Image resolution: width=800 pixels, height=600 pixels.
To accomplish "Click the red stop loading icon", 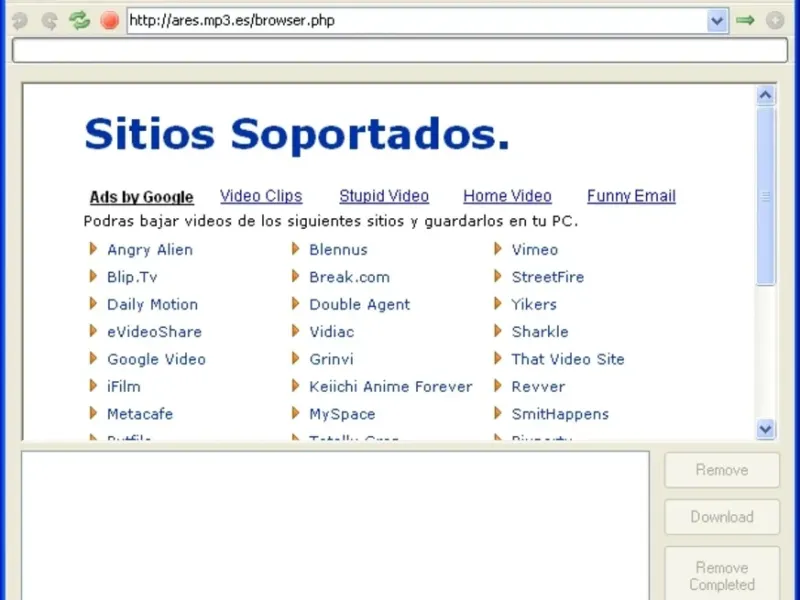I will pos(109,21).
